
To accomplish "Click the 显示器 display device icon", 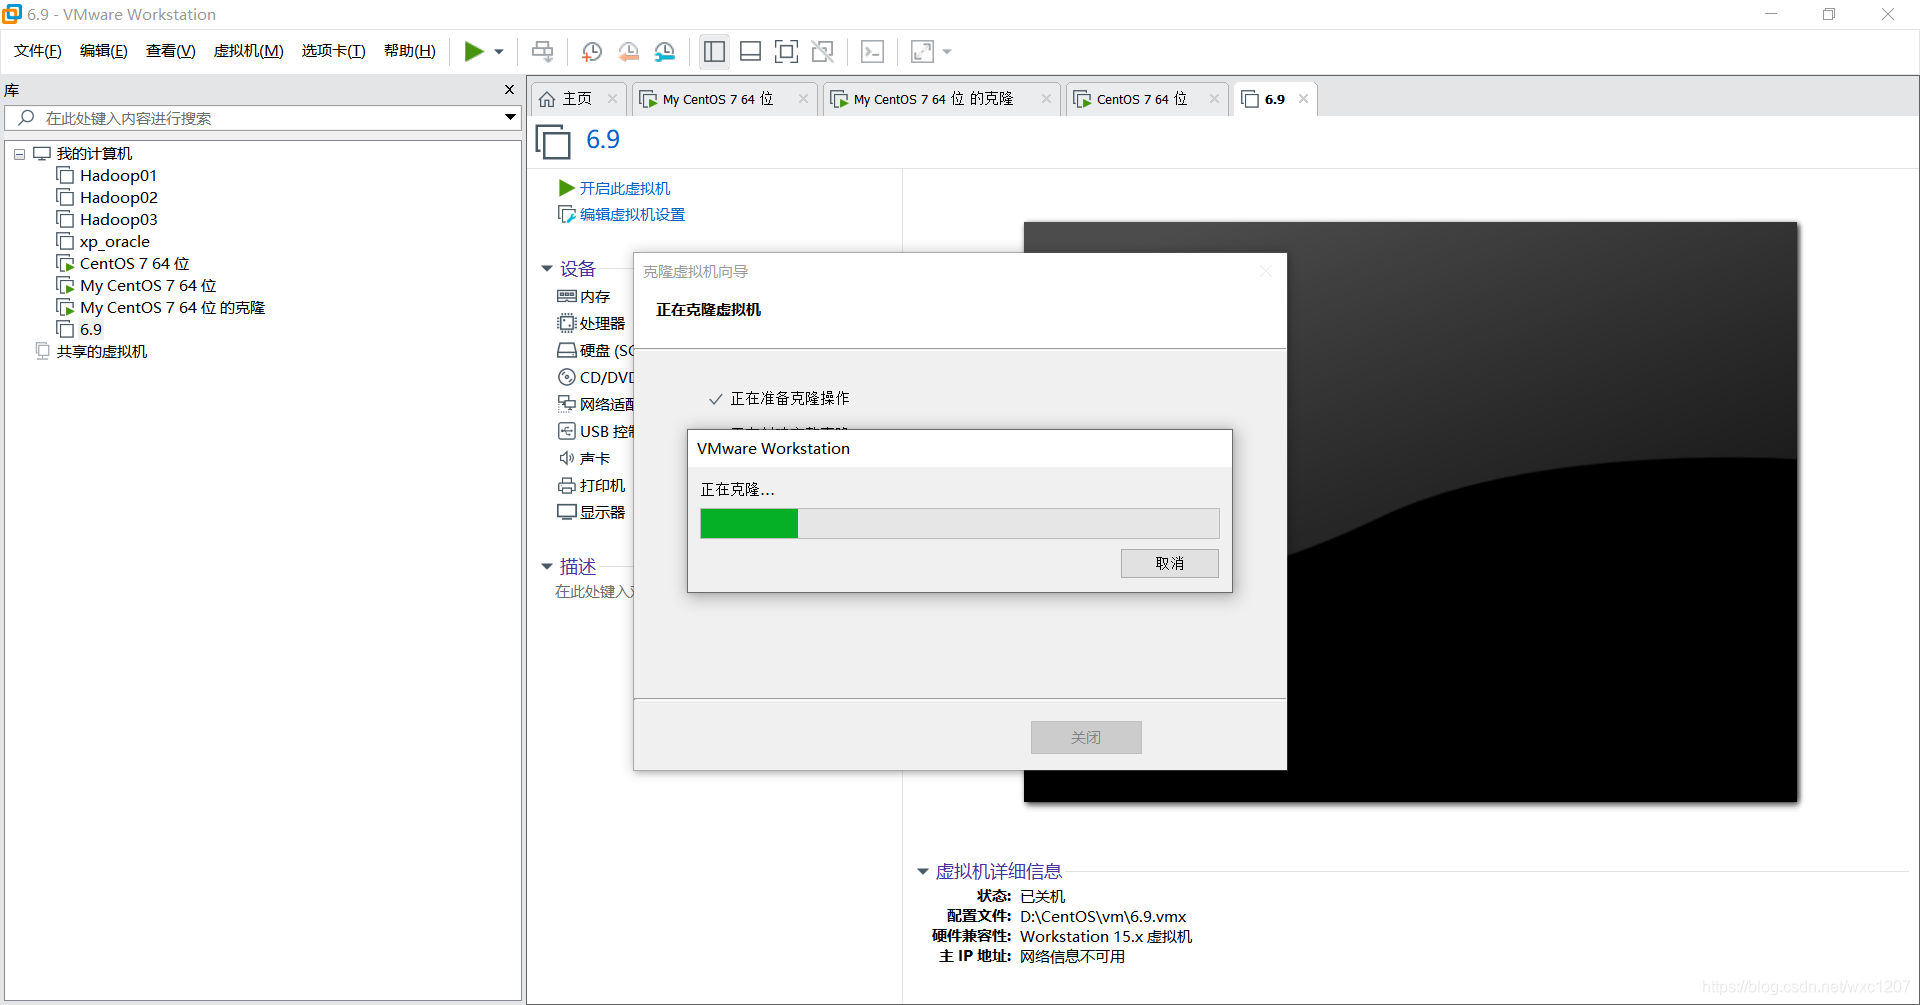I will tap(566, 512).
